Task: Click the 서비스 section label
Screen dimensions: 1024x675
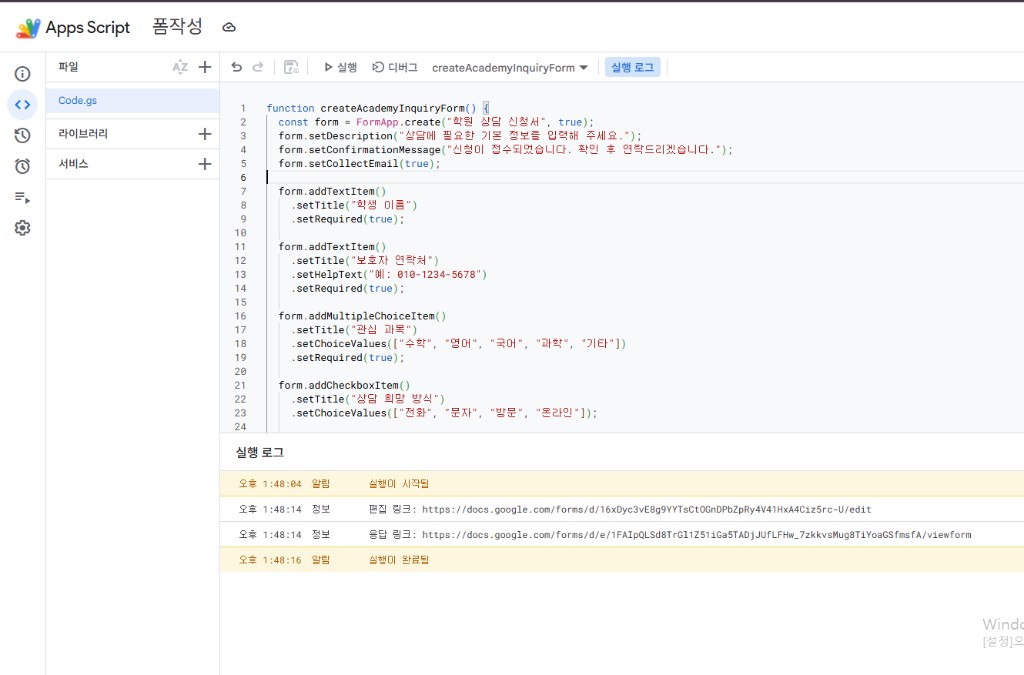Action: pyautogui.click(x=73, y=164)
